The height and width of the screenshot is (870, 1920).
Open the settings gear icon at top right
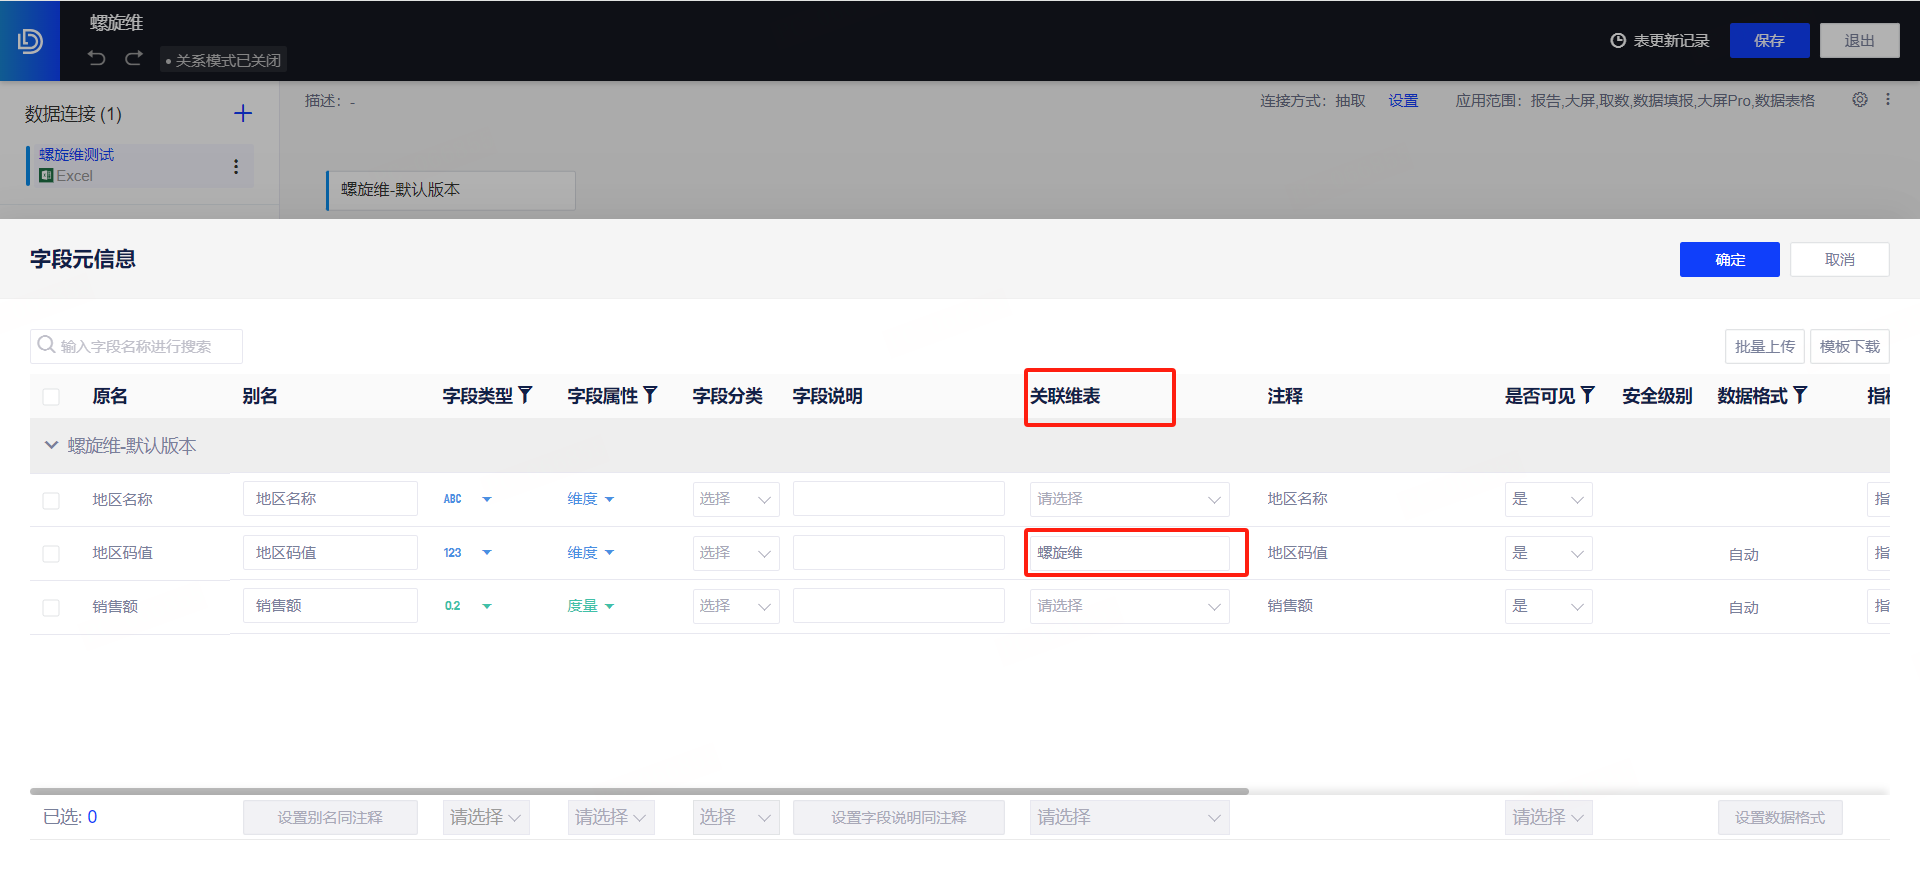tap(1859, 100)
